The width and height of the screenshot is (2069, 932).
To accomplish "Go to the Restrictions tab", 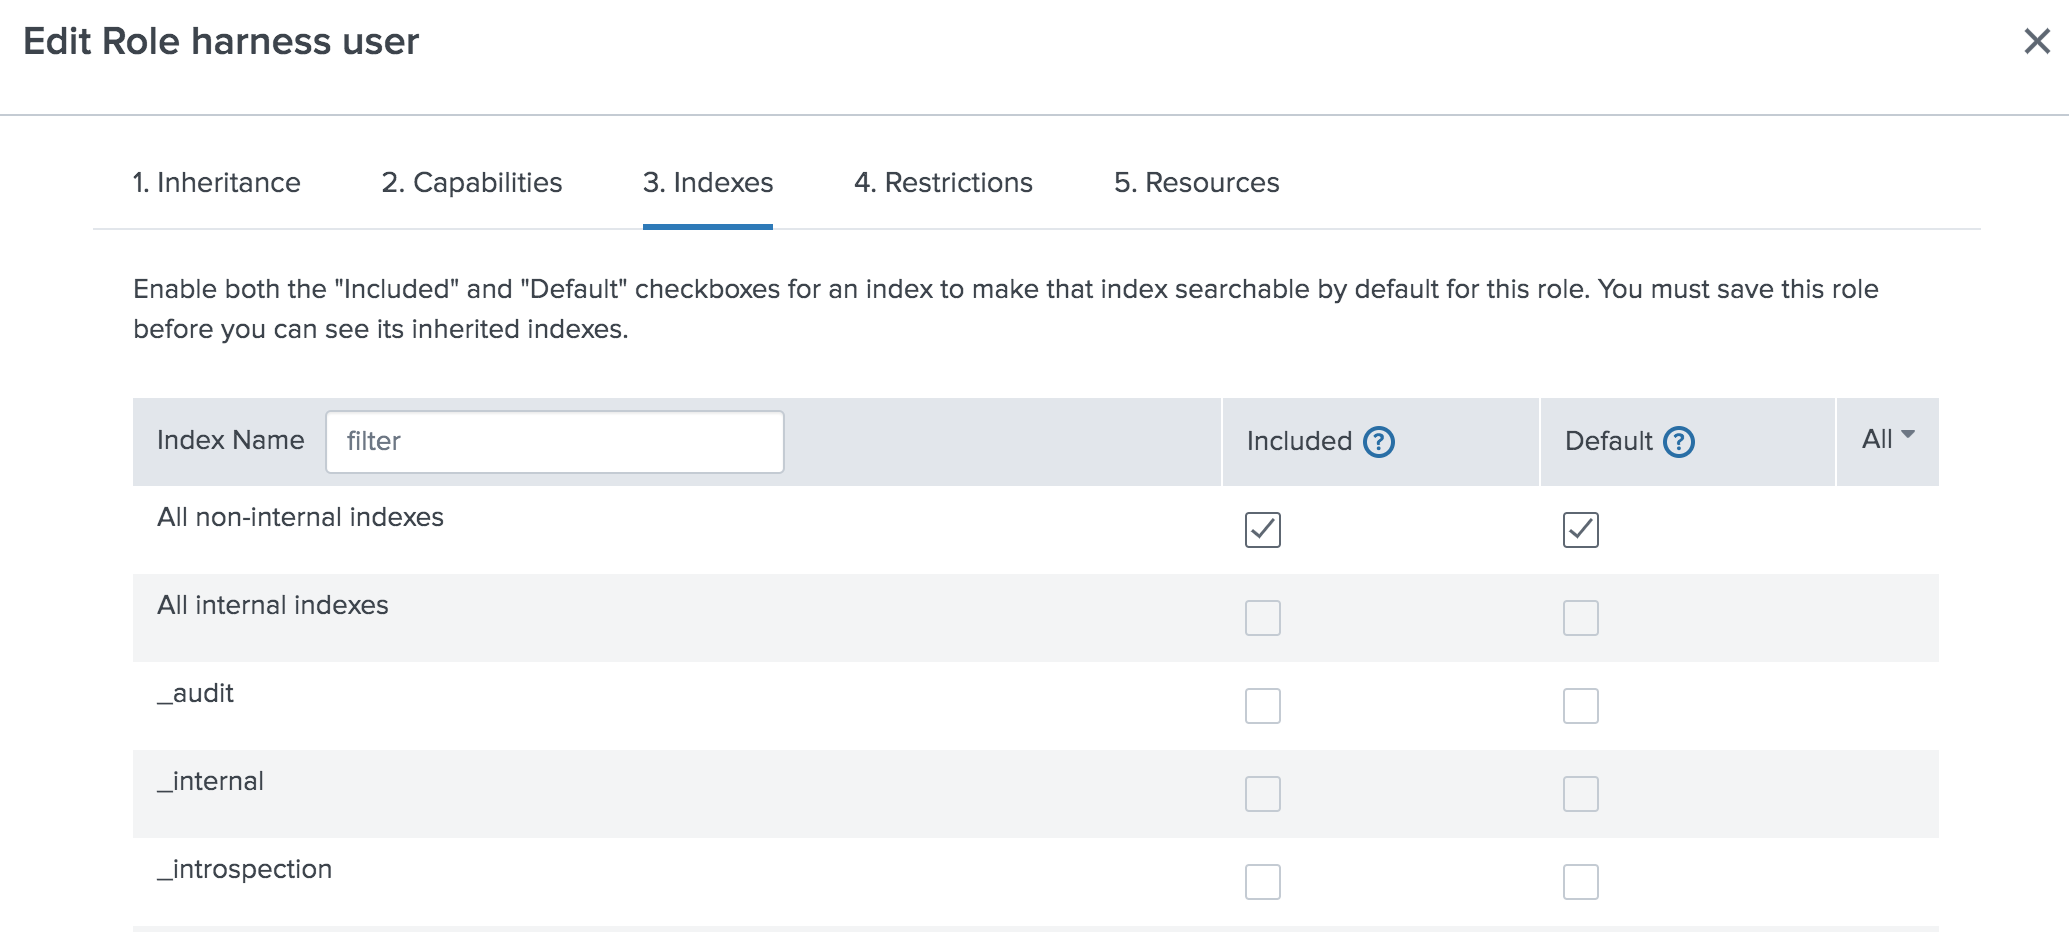I will (942, 183).
